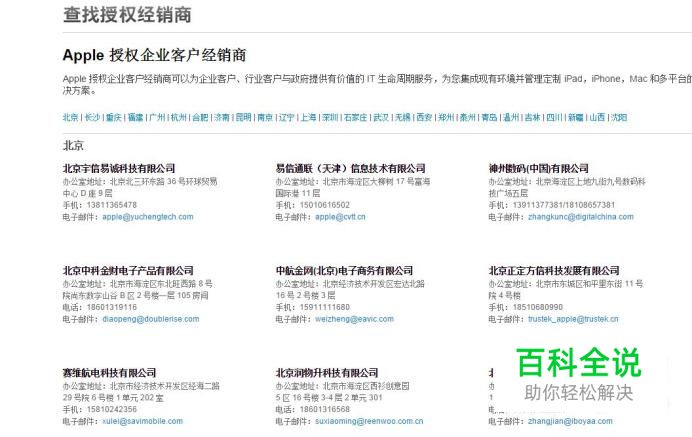Click the 北京宇信易诚科技有限公司 company name
The image size is (692, 437).
point(119,168)
